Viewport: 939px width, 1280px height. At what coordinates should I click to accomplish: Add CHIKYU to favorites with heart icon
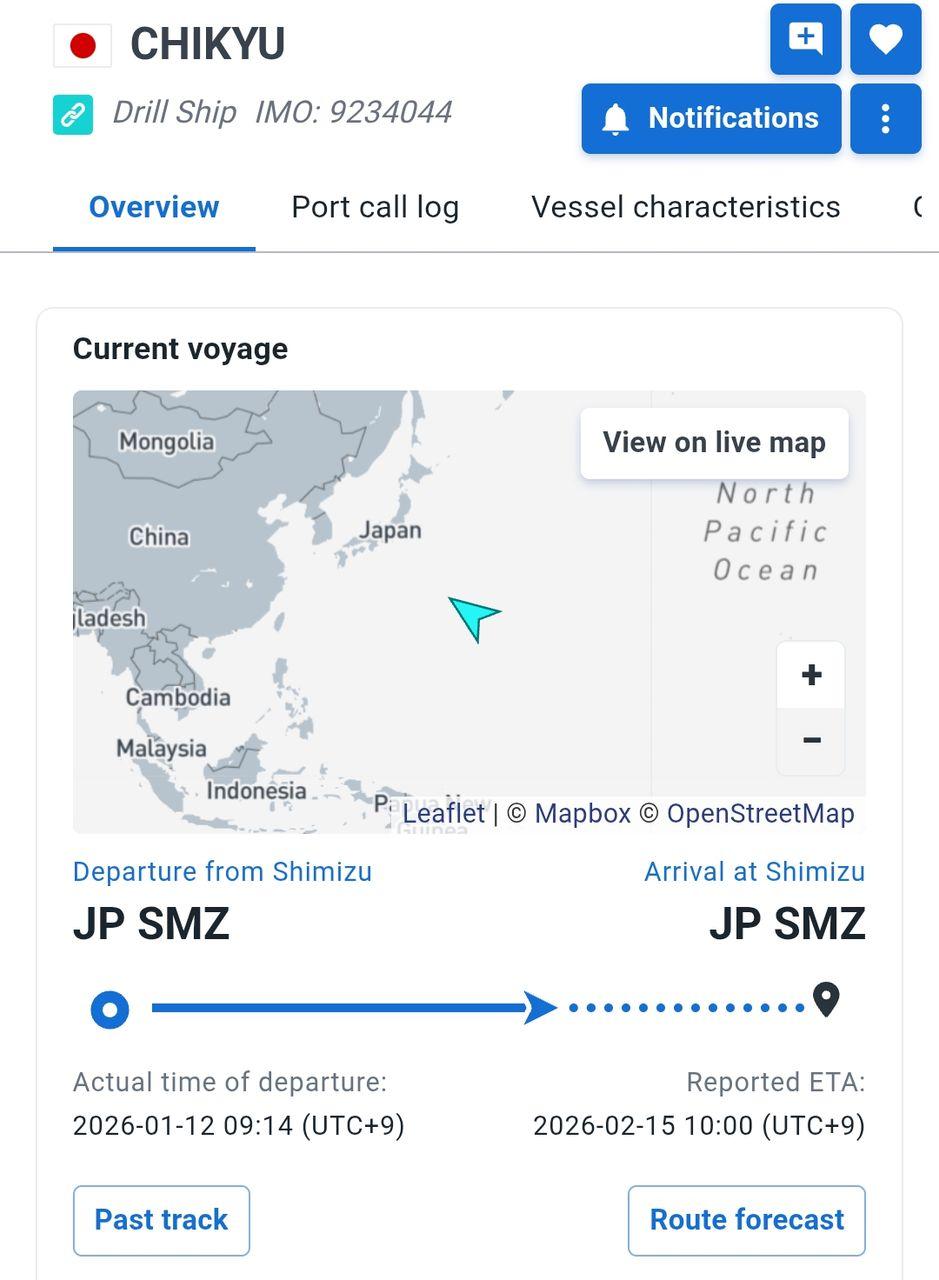[x=885, y=39]
